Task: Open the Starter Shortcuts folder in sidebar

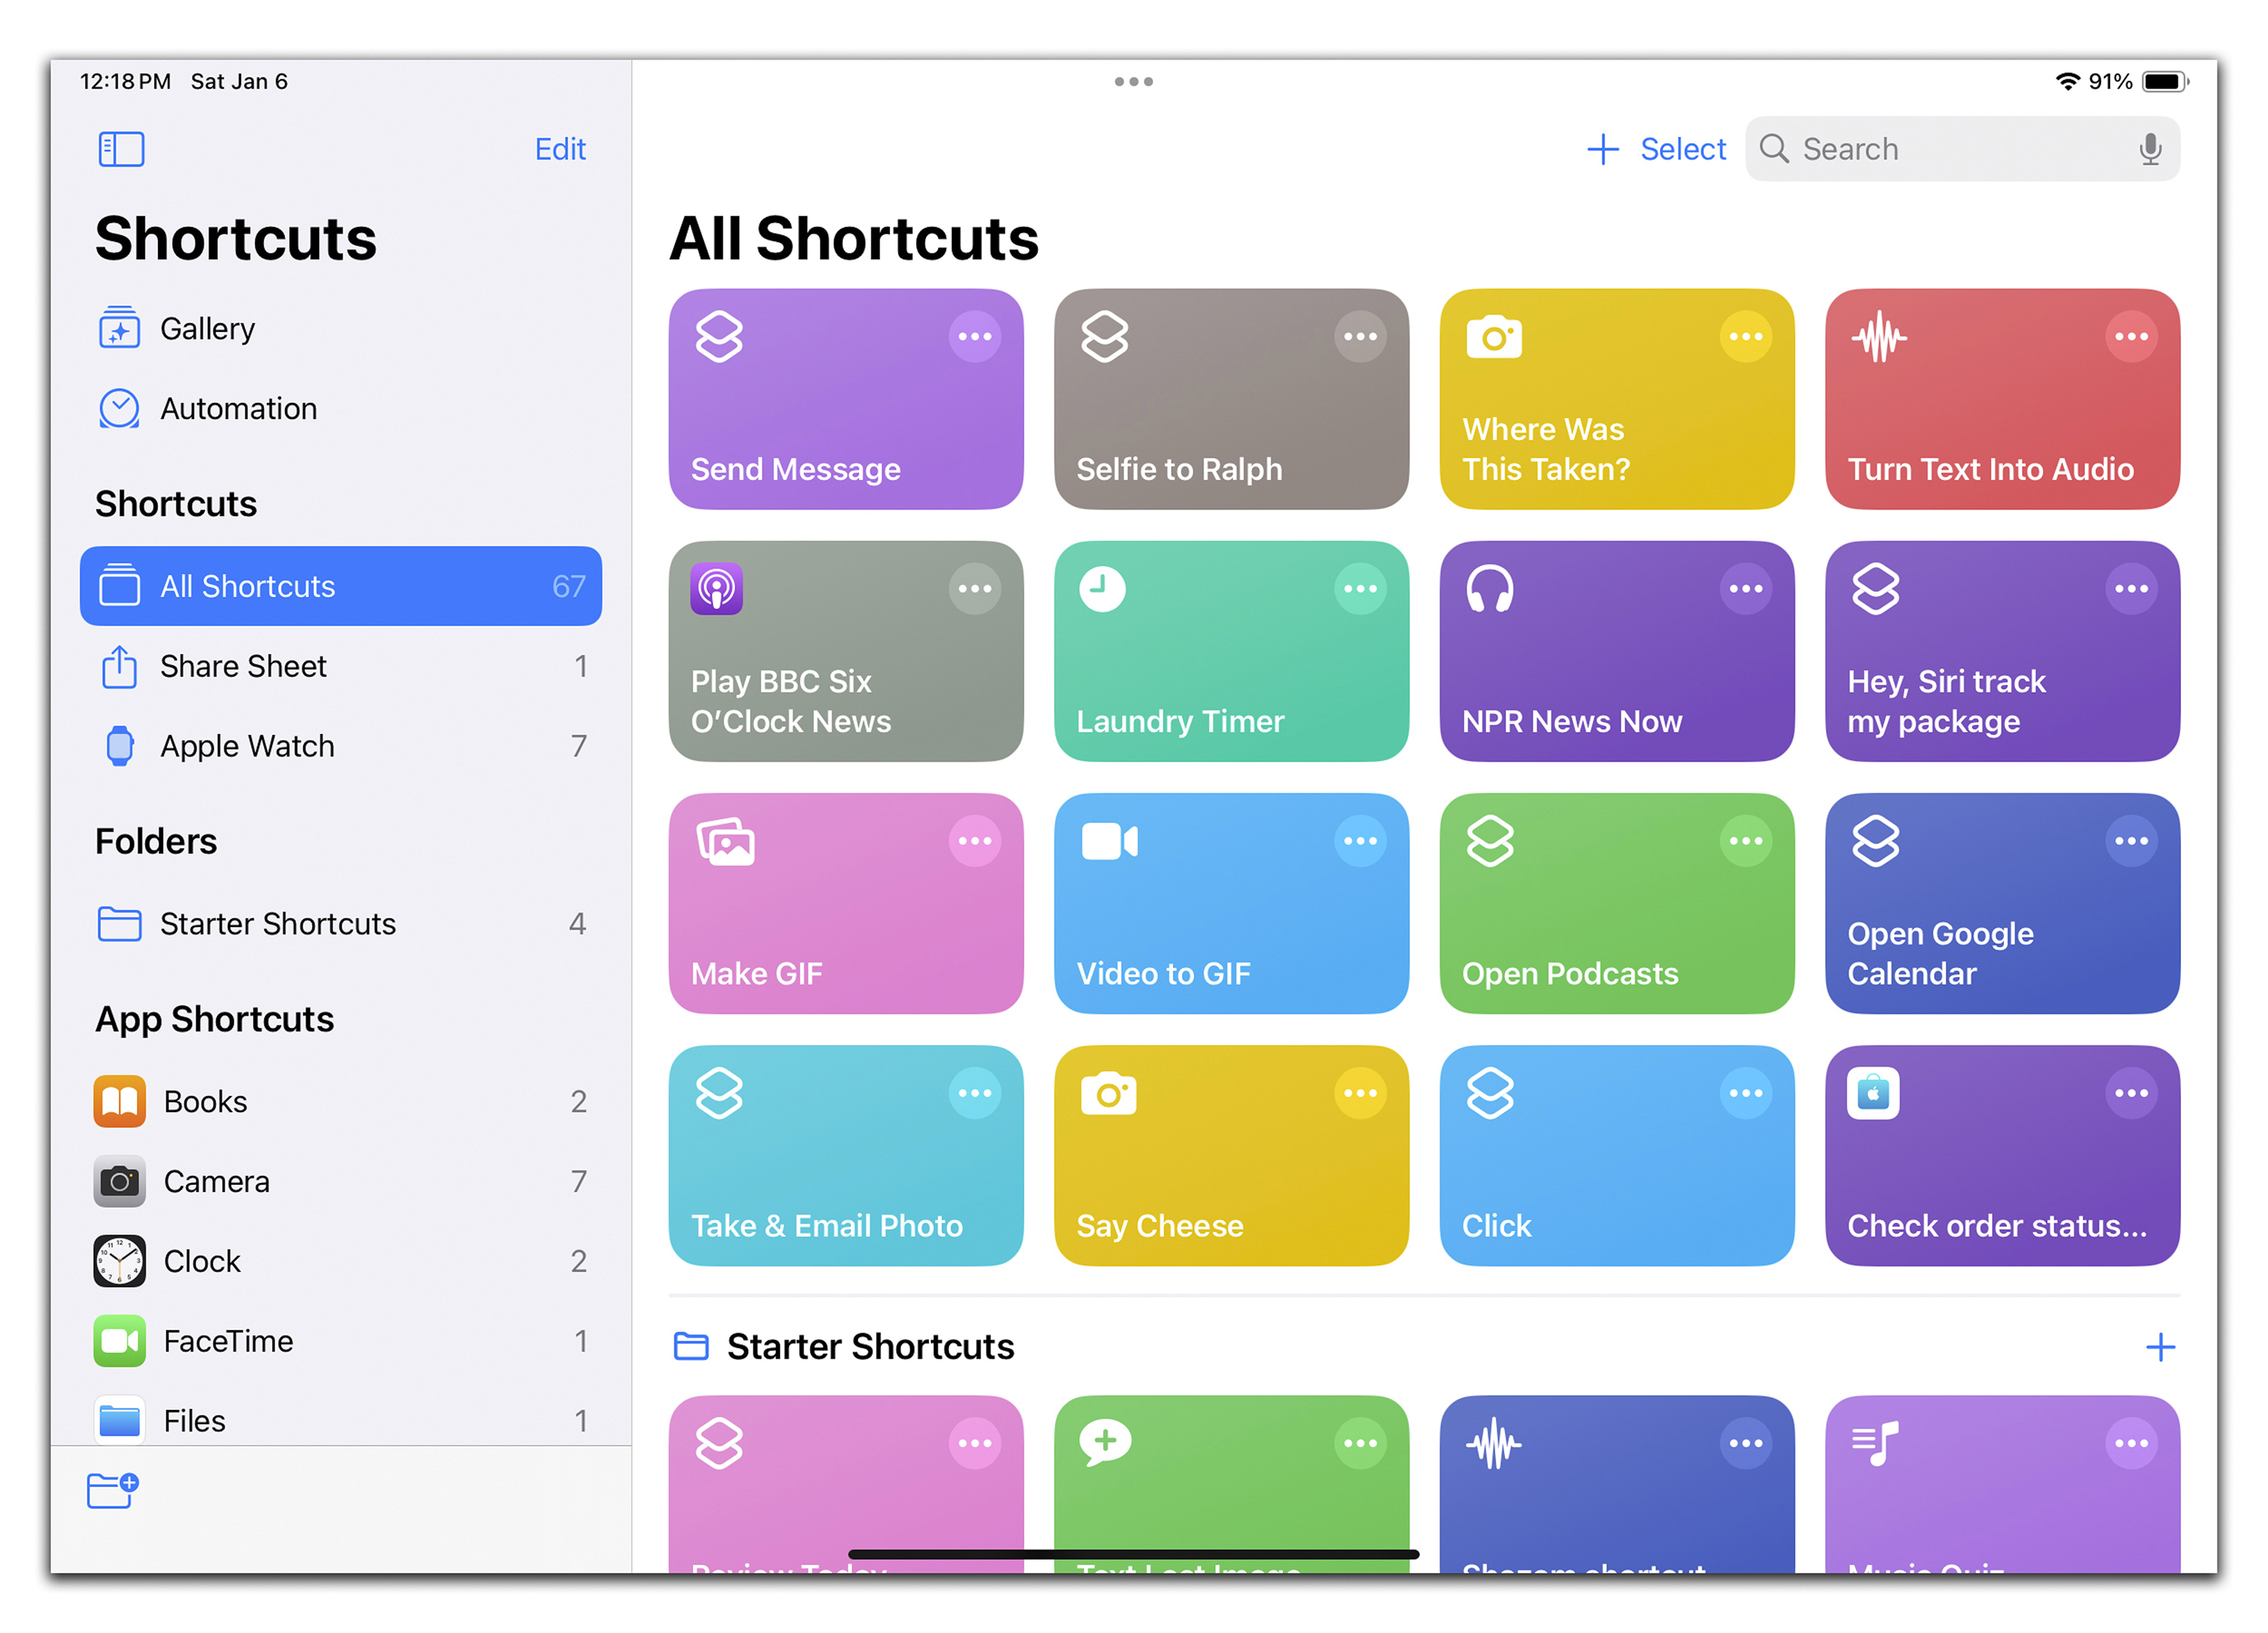Action: [x=340, y=924]
